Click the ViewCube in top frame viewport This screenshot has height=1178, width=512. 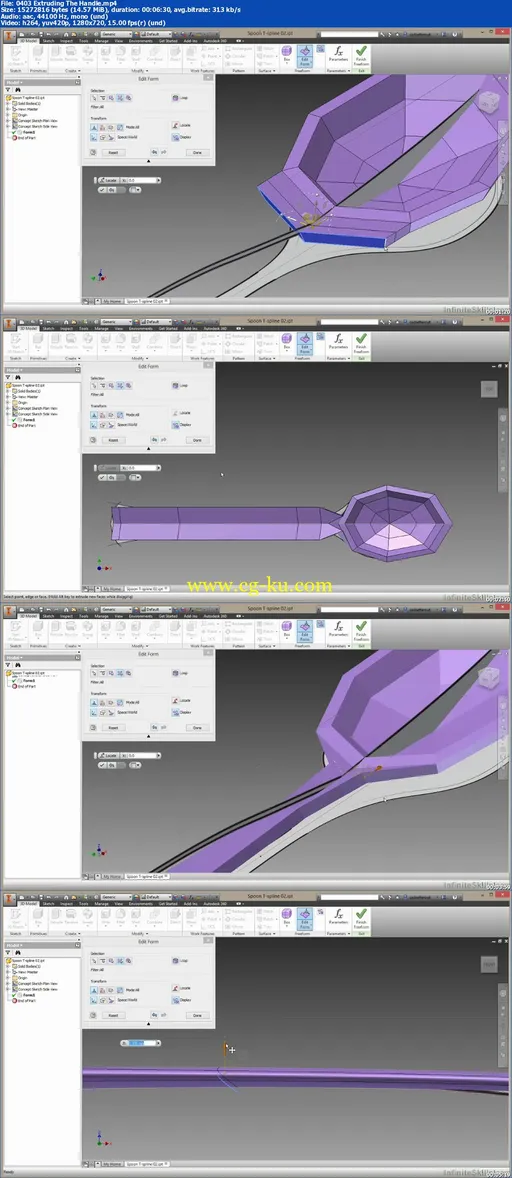pos(488,101)
